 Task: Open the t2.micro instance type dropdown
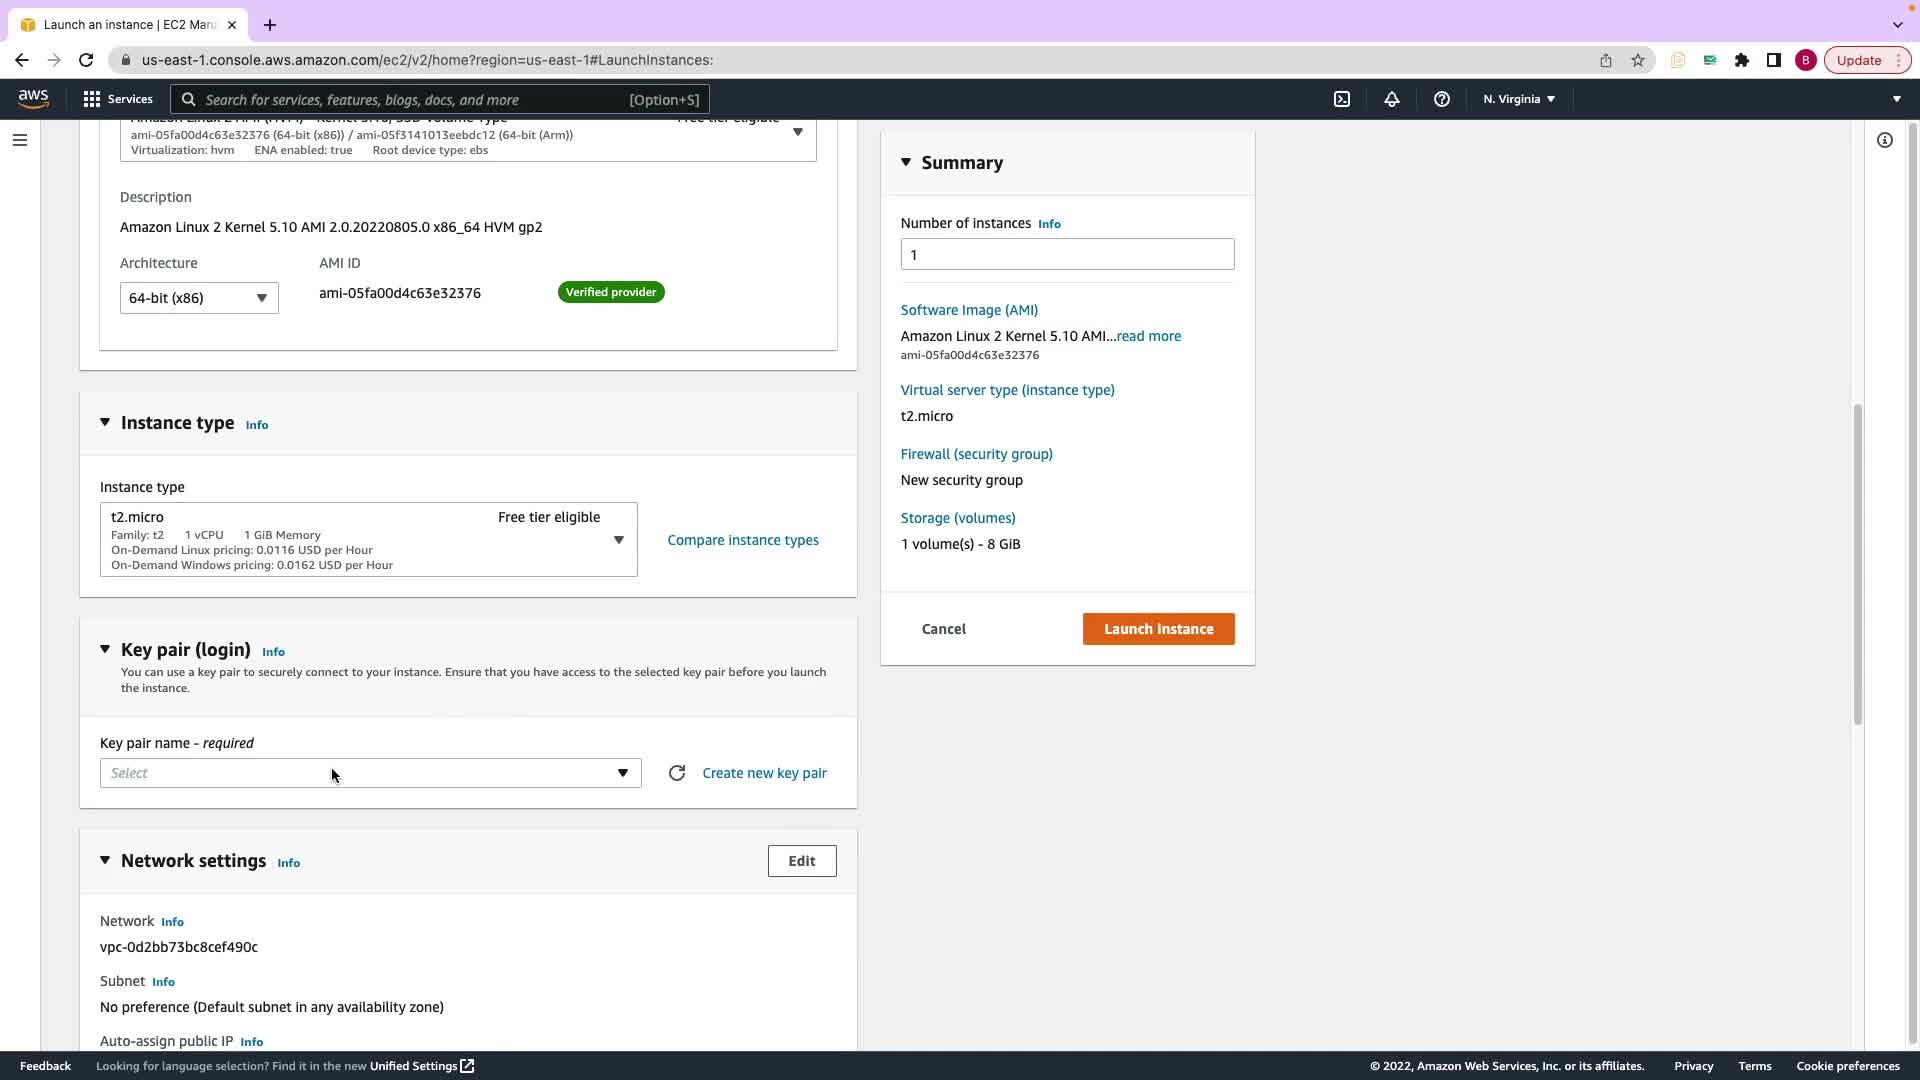point(368,540)
